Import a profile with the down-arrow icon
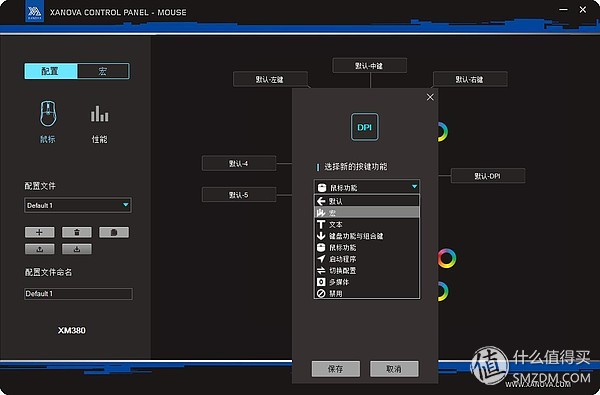This screenshot has width=600, height=395. pyautogui.click(x=77, y=249)
